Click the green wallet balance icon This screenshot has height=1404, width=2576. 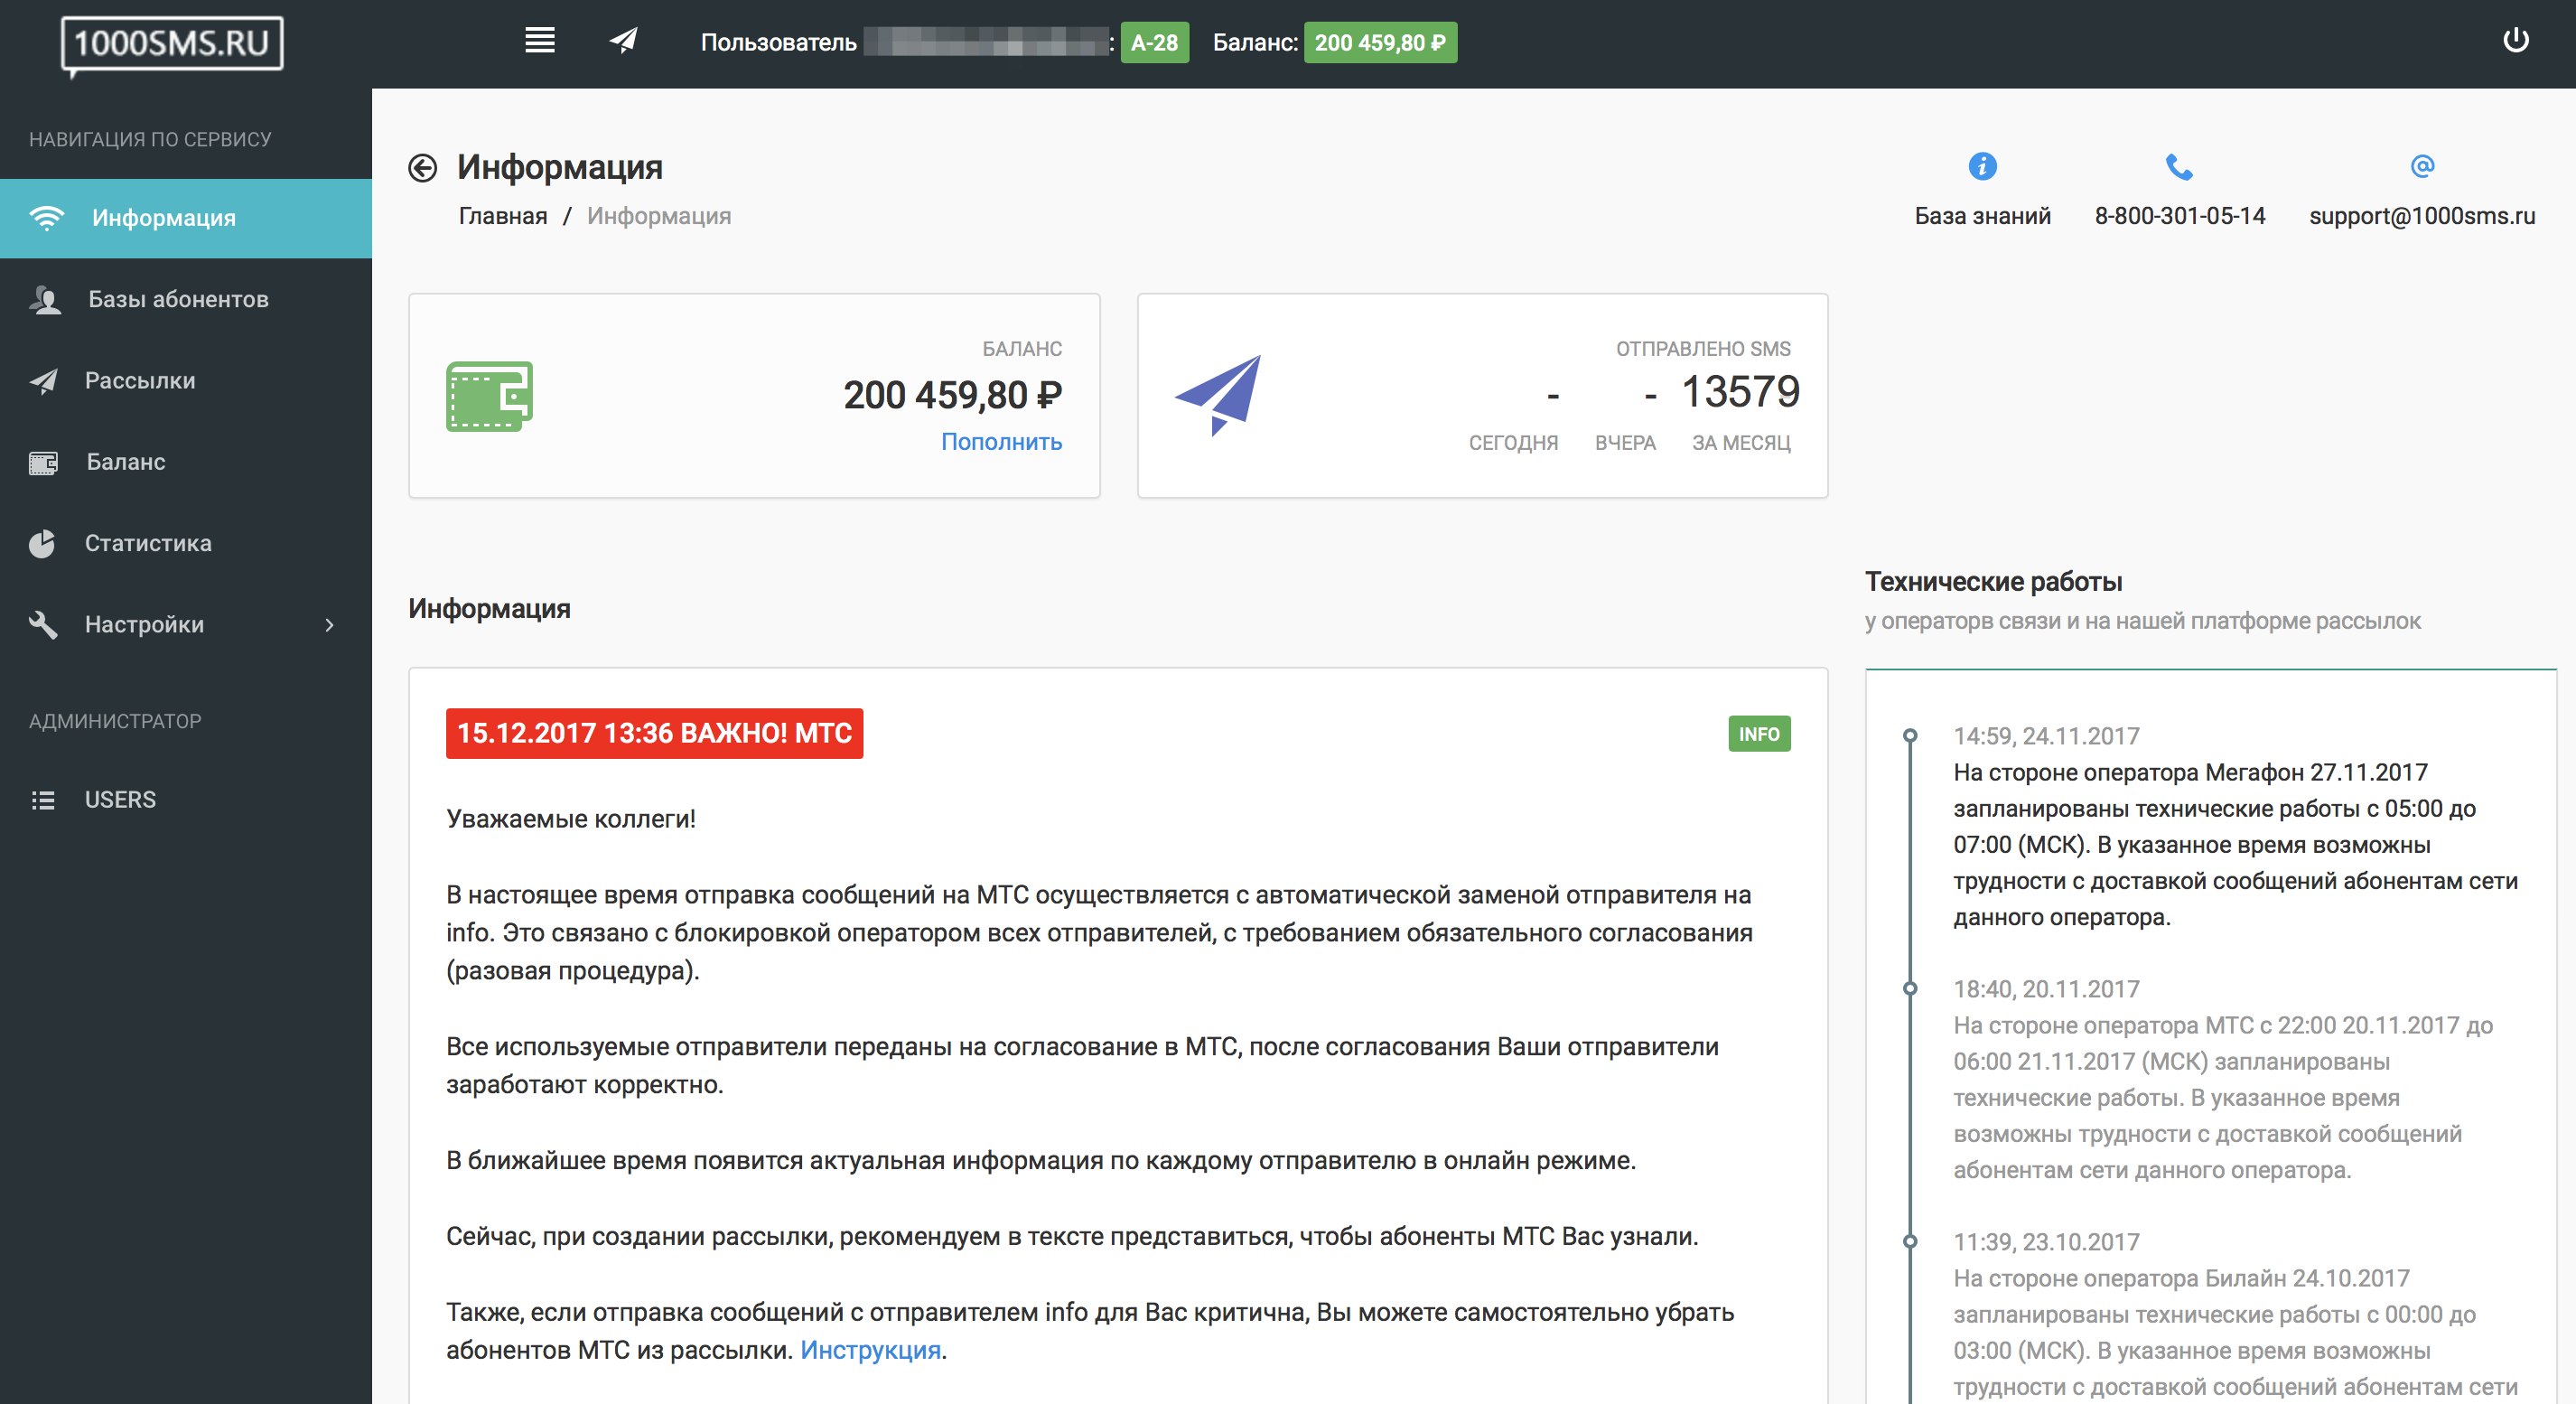[489, 396]
